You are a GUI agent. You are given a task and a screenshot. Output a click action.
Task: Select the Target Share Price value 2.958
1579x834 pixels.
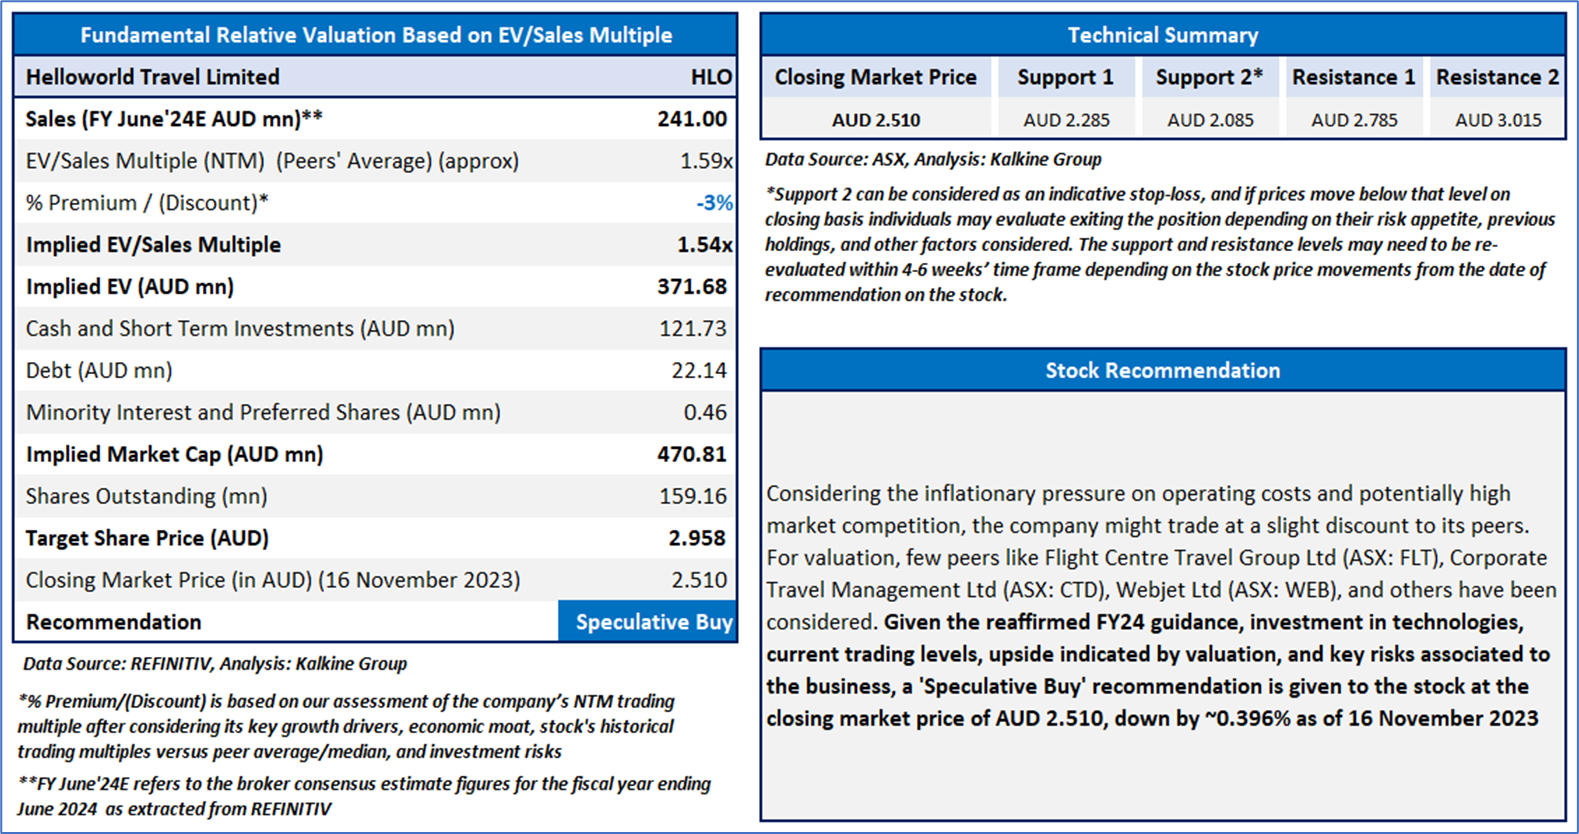[x=697, y=538]
